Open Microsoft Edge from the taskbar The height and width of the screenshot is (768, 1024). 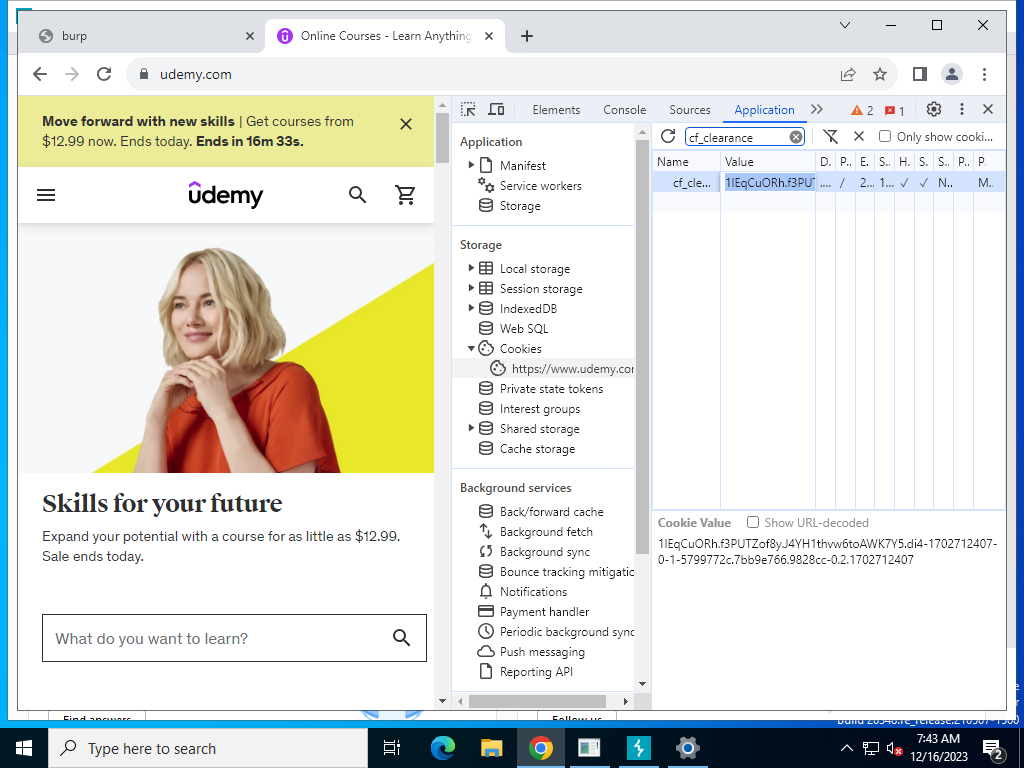pos(443,748)
